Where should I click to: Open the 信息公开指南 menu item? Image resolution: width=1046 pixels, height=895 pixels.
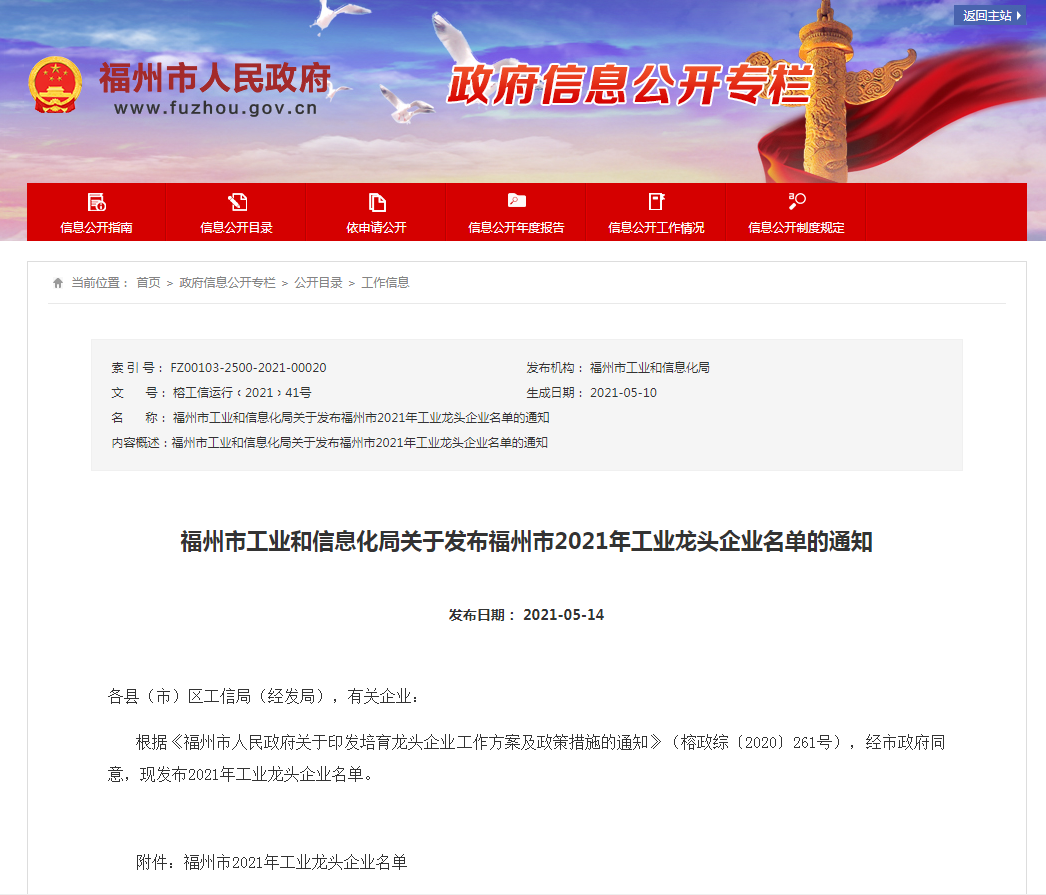96,227
